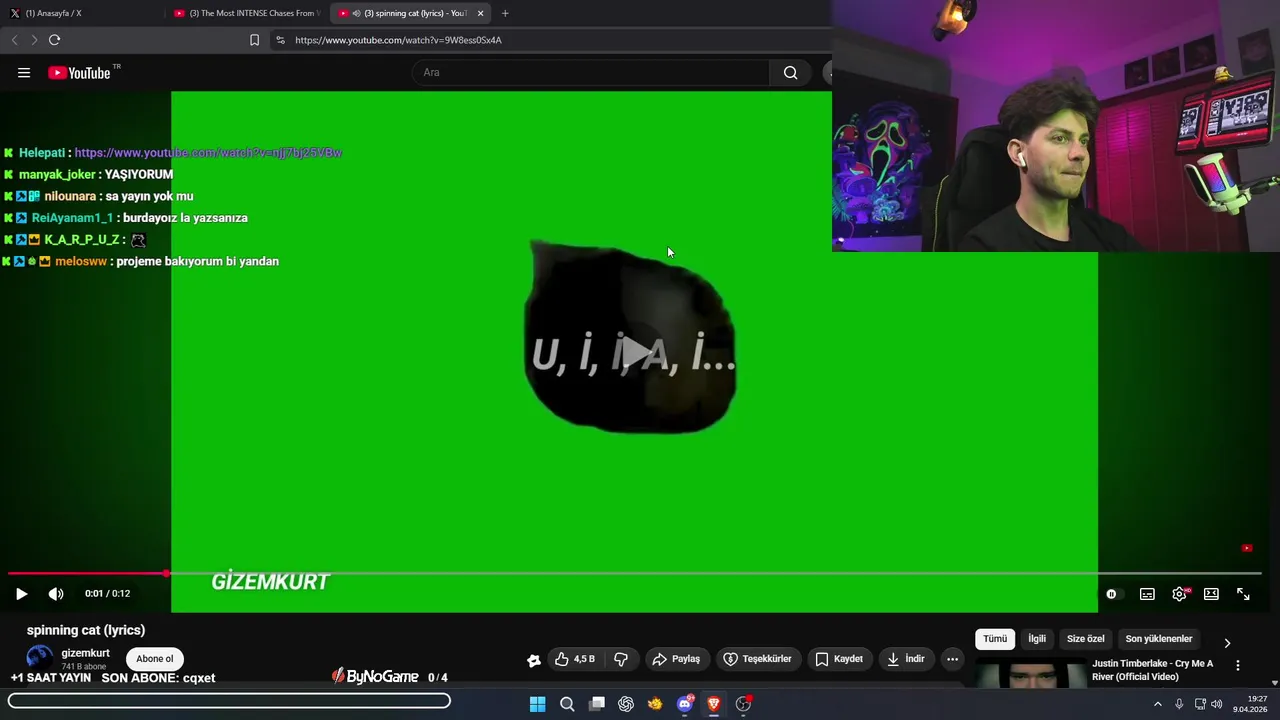Viewport: 1280px width, 720px height.
Task: Reload the page with refresh icon
Action: coord(54,40)
